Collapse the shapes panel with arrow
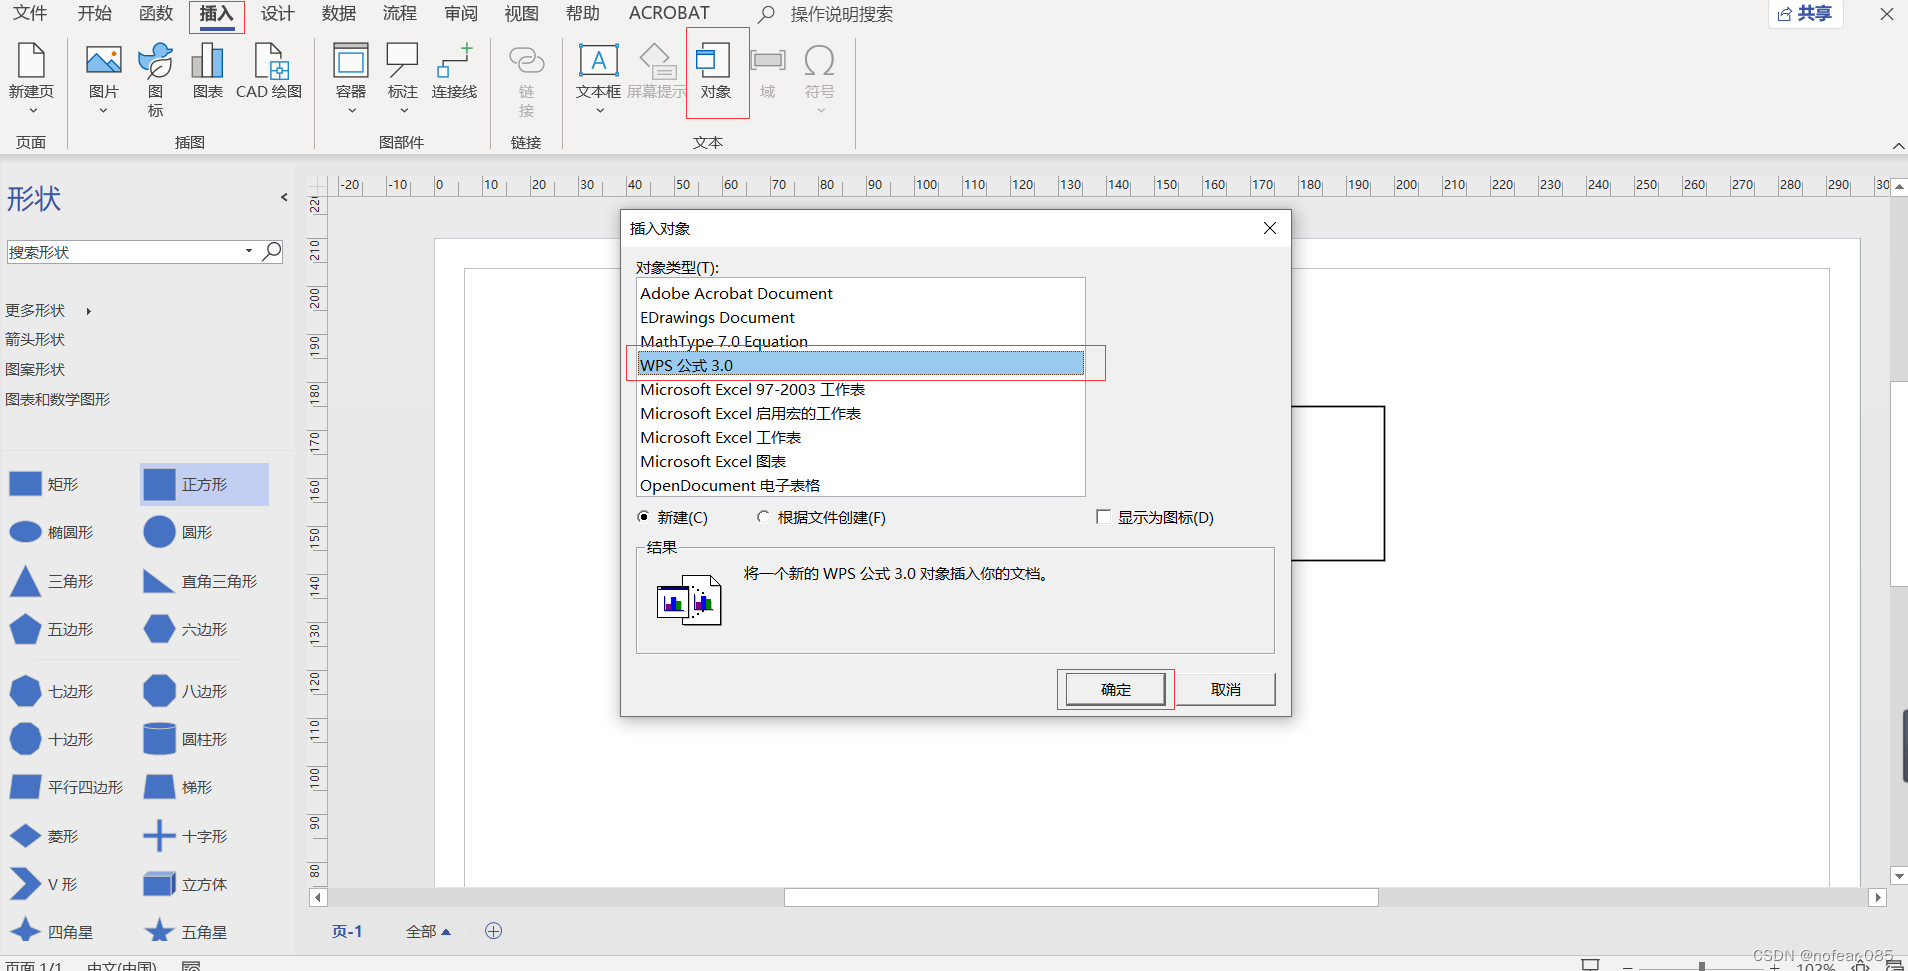The image size is (1908, 971). click(284, 197)
